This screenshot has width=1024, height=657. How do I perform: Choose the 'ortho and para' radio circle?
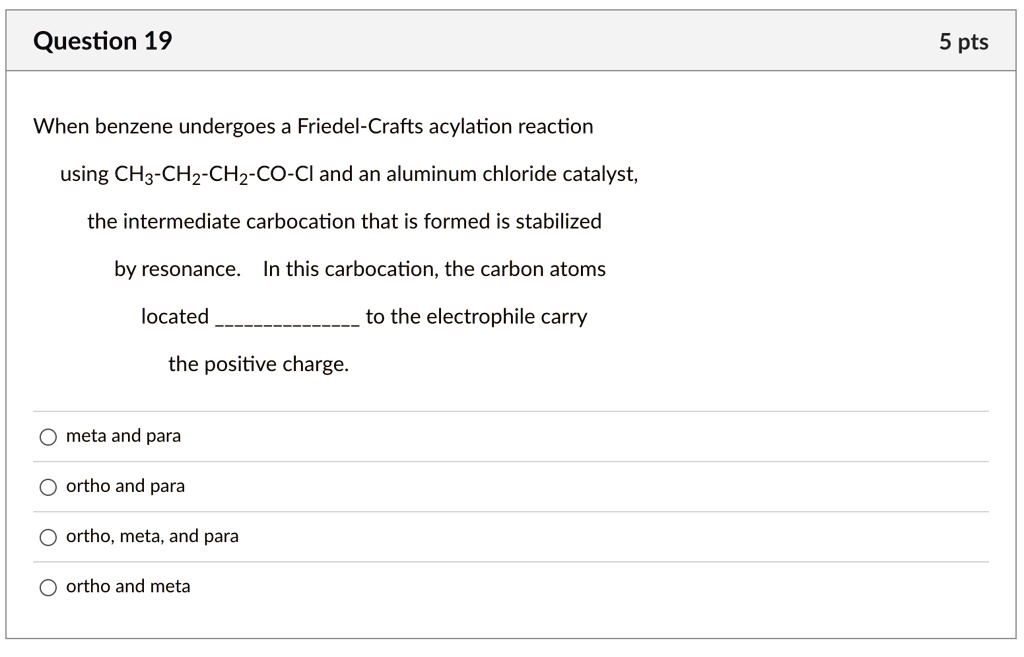(x=48, y=487)
